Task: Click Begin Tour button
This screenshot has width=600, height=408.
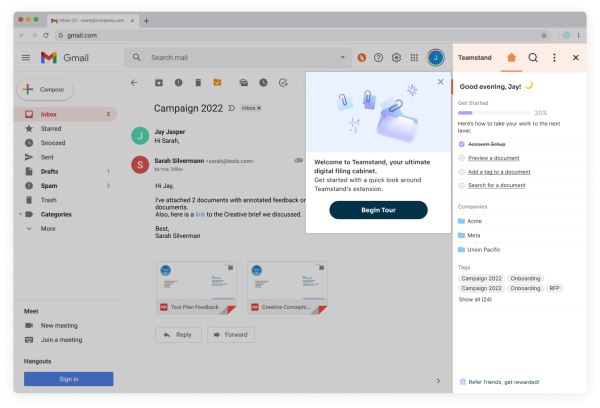Action: (x=378, y=210)
